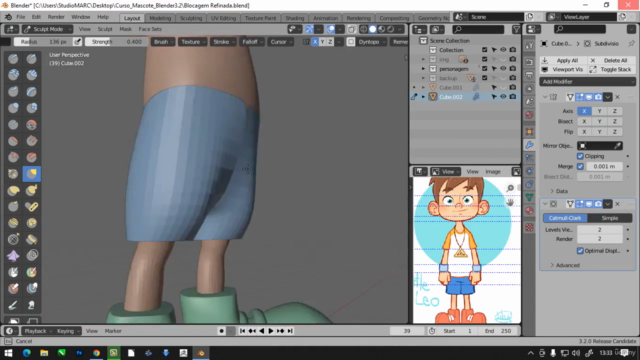Open the Windows Start menu

point(9,353)
